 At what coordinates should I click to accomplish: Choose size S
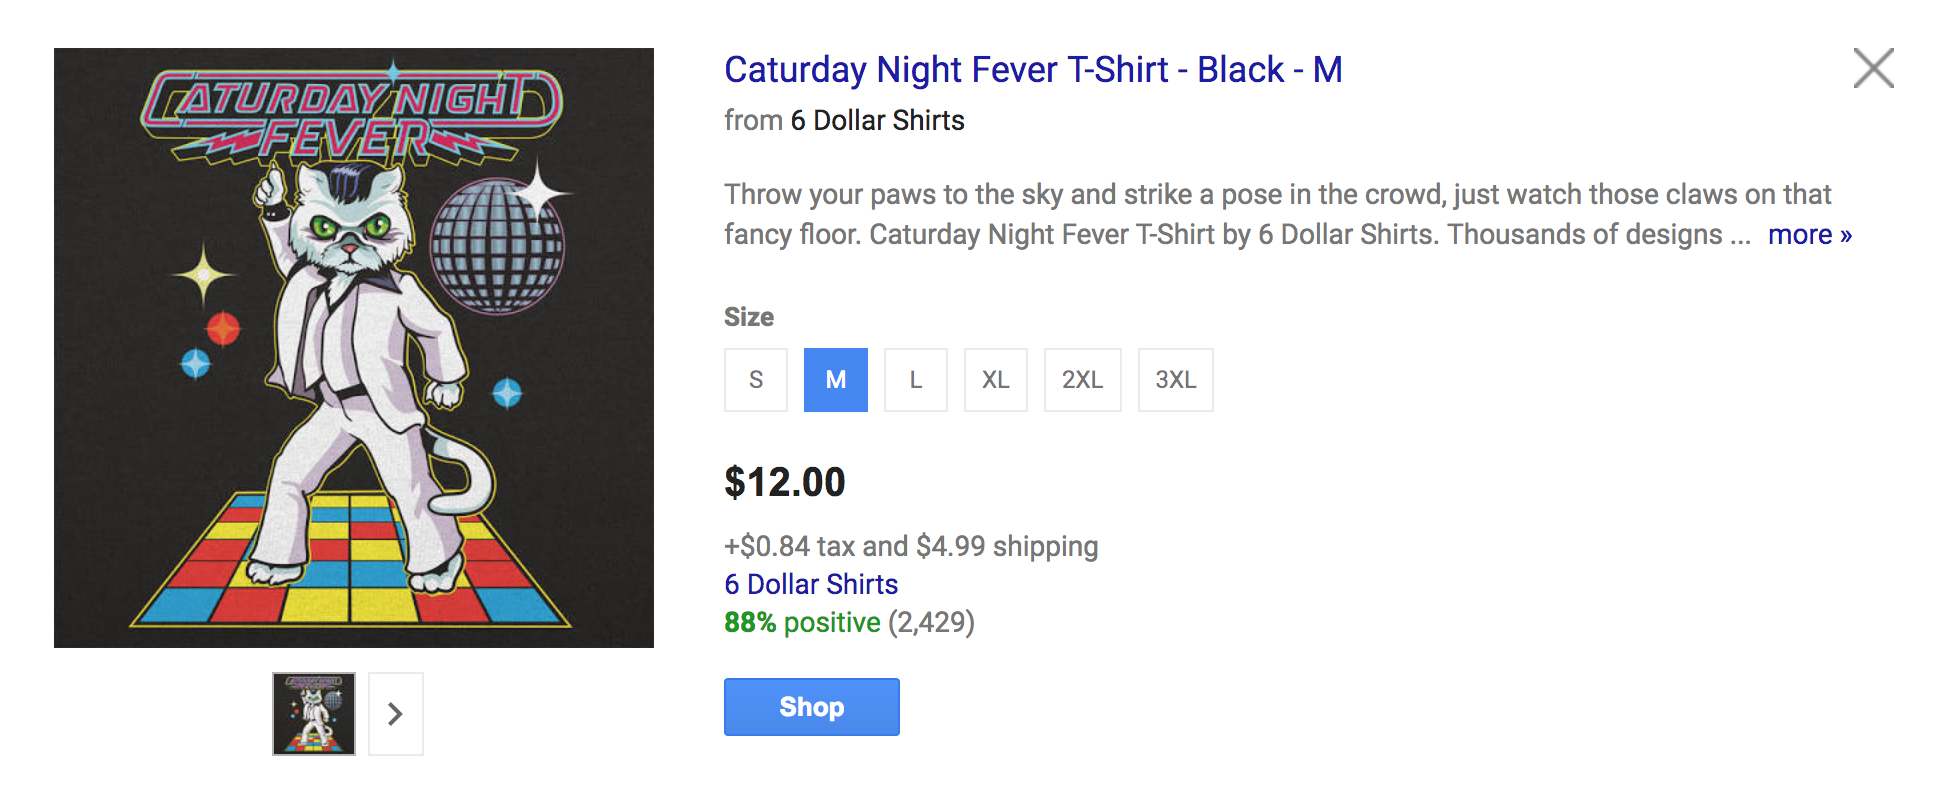(x=756, y=380)
